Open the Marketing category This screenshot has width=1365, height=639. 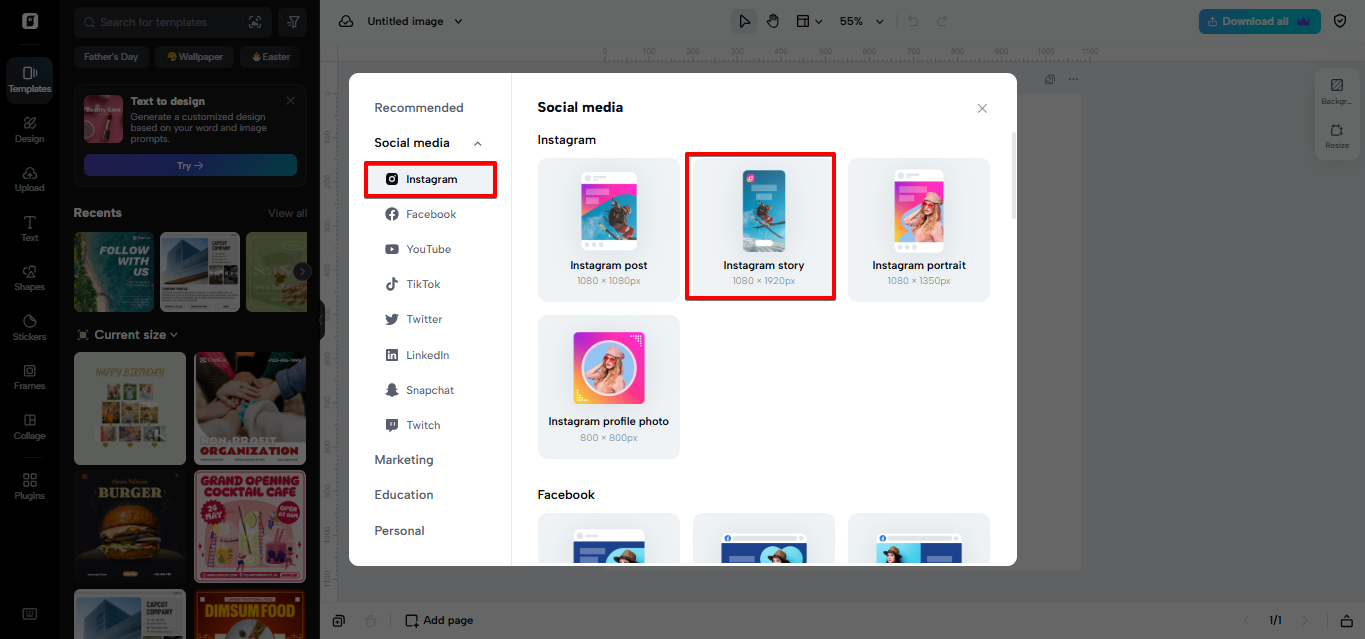pyautogui.click(x=404, y=460)
